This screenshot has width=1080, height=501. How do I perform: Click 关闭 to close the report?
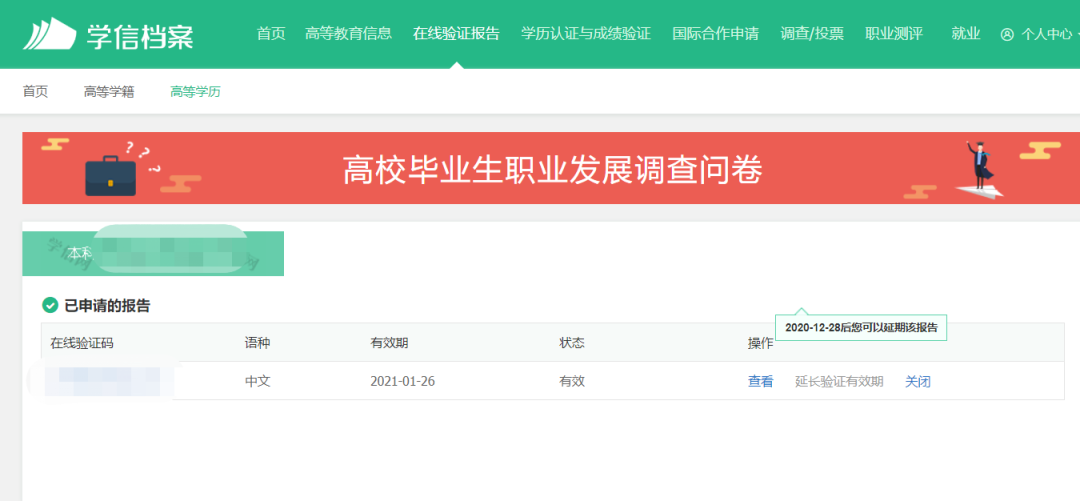tap(917, 381)
